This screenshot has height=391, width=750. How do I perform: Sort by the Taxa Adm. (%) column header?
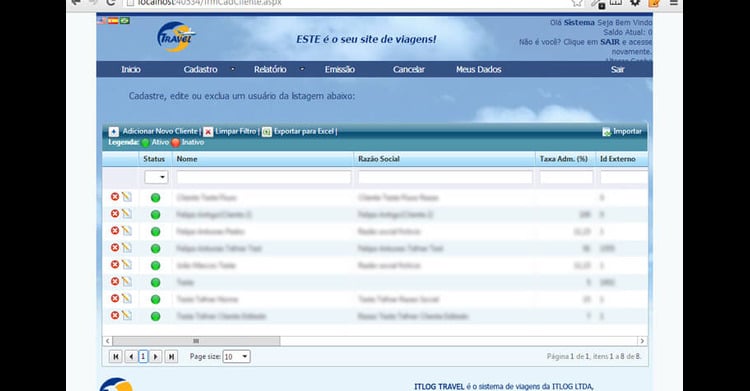(x=563, y=159)
